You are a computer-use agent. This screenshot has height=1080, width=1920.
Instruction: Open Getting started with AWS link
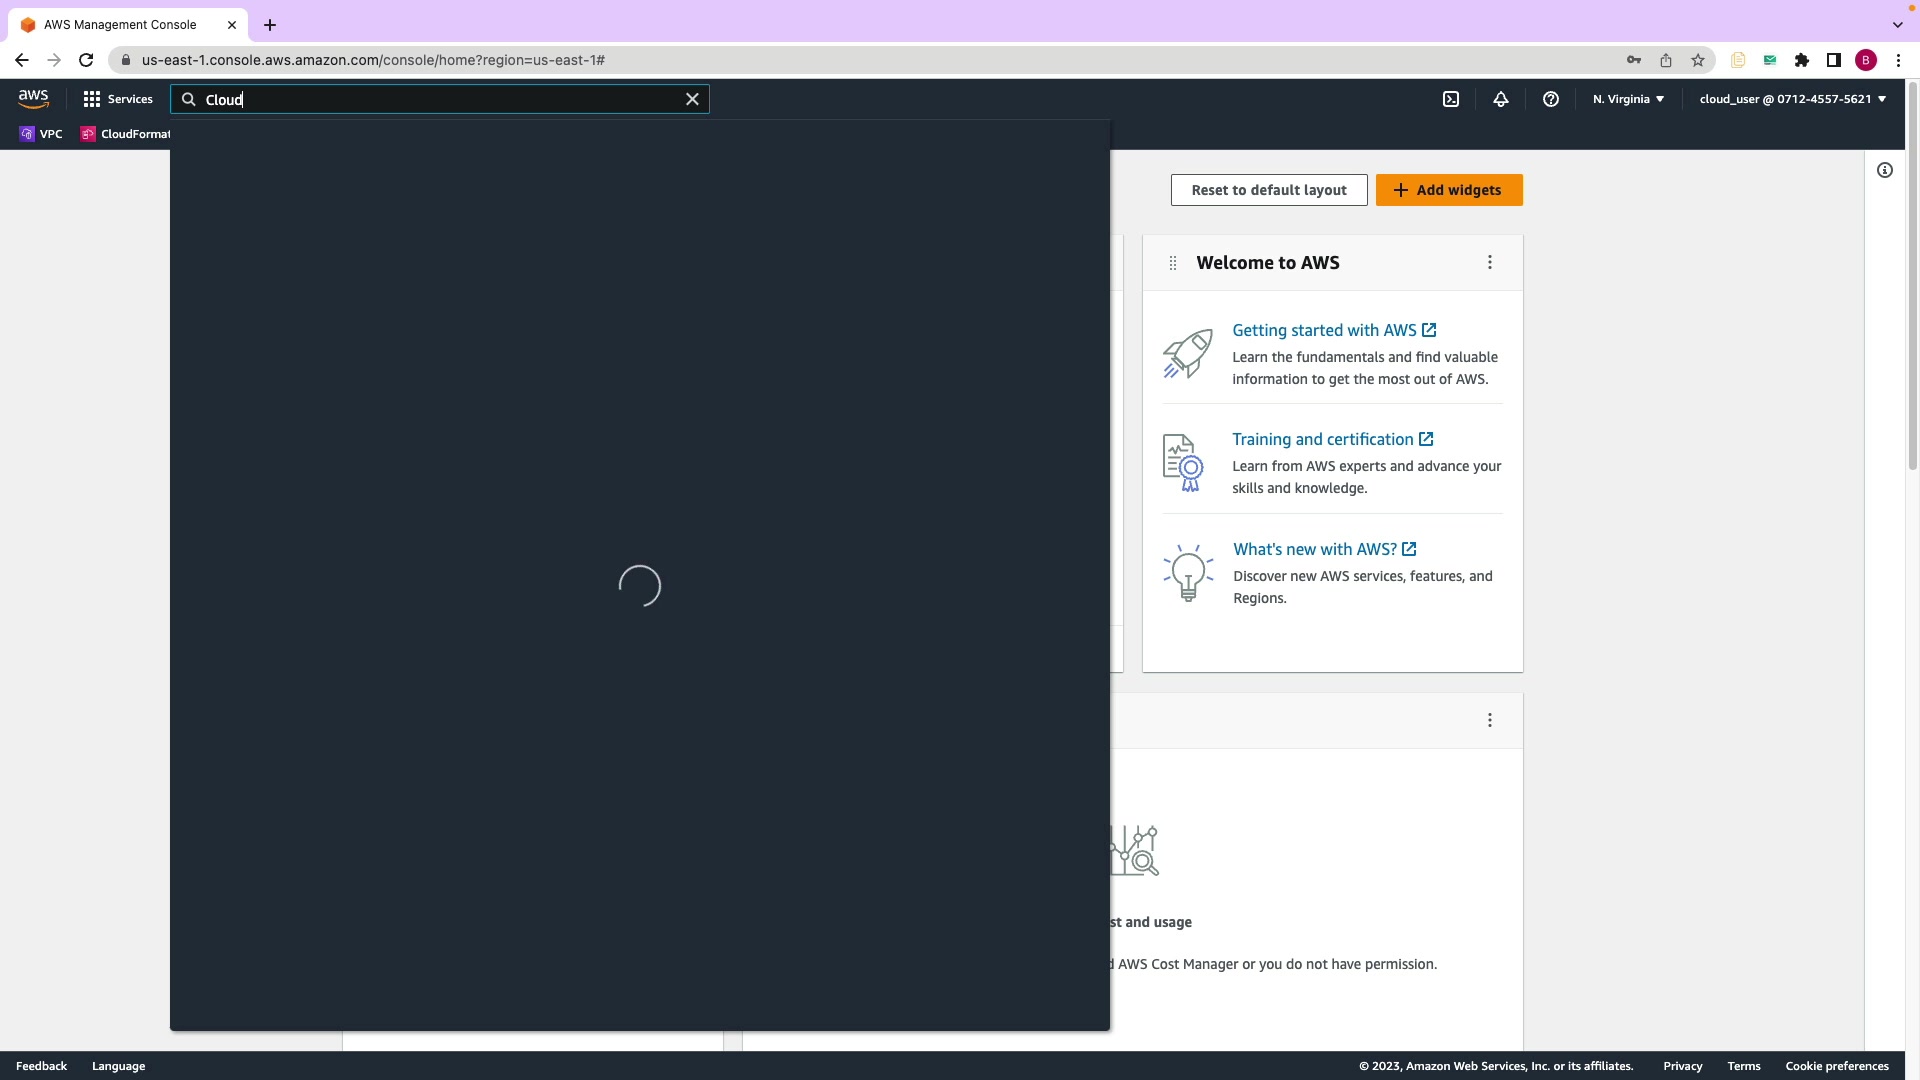pyautogui.click(x=1324, y=330)
